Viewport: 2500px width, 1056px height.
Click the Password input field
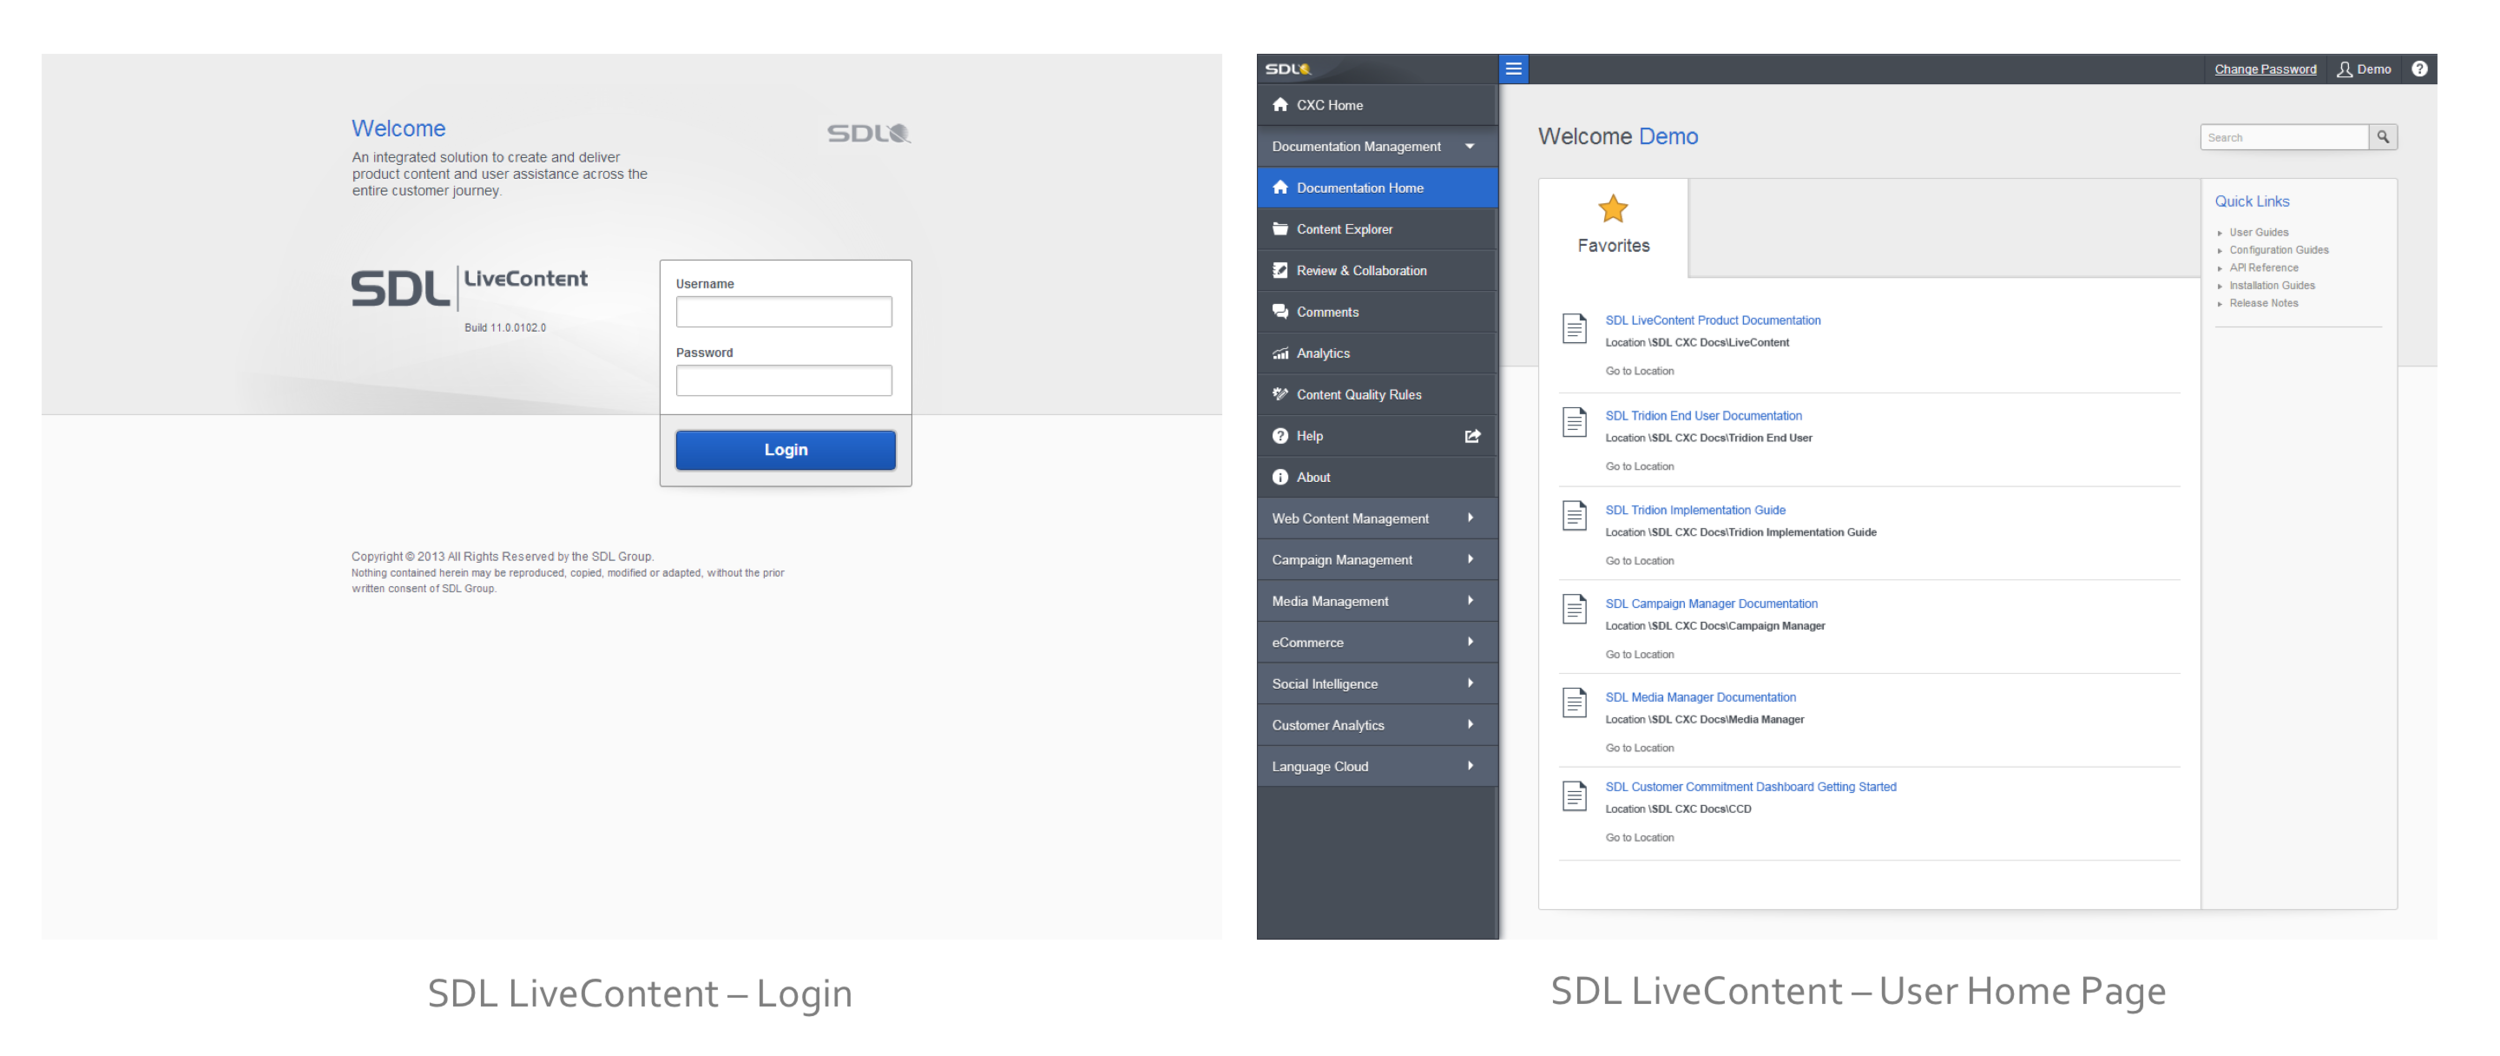[783, 381]
